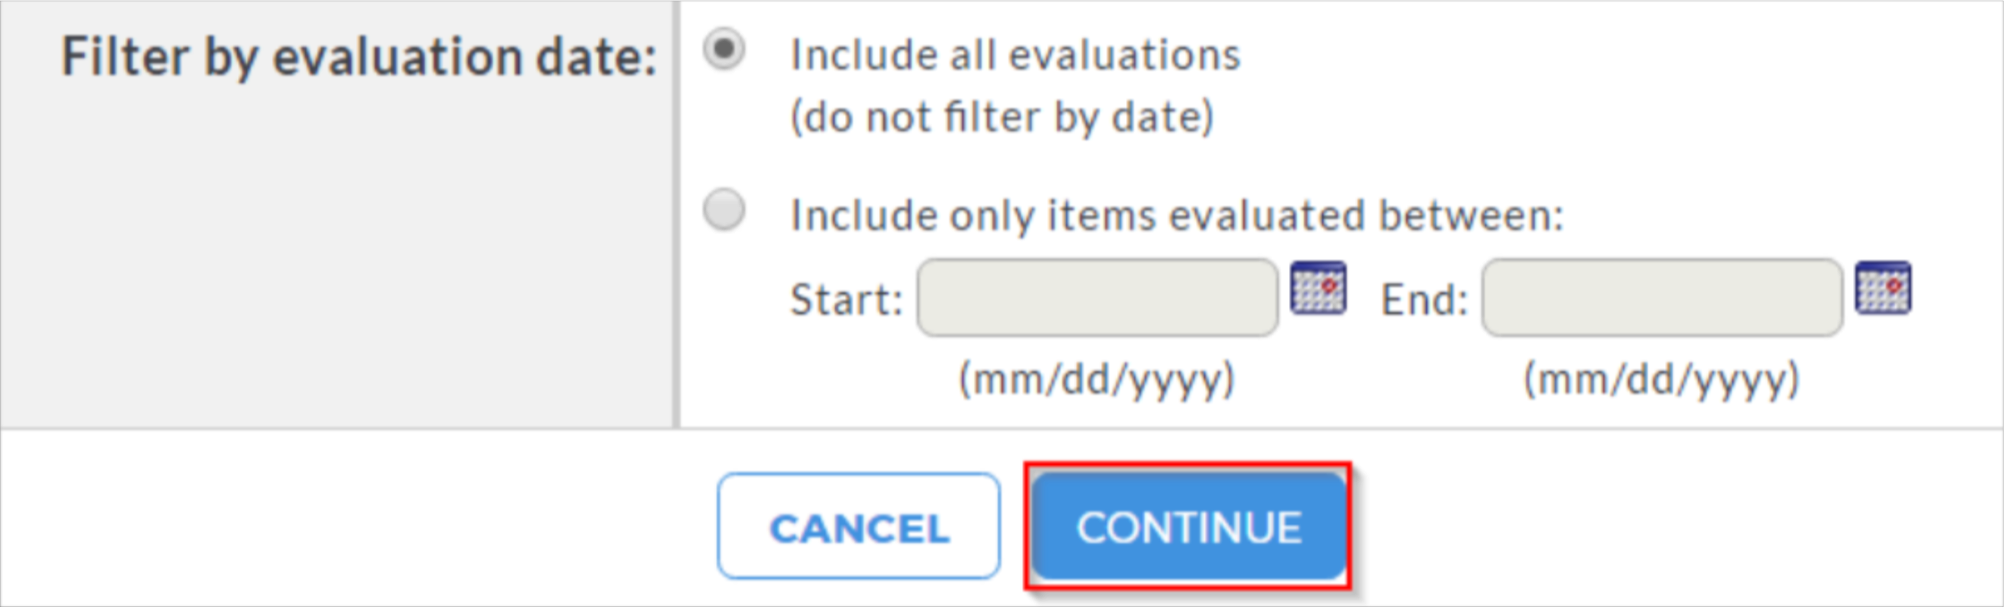The width and height of the screenshot is (2004, 607).
Task: Choose the option that skips date filtering
Action: click(723, 49)
